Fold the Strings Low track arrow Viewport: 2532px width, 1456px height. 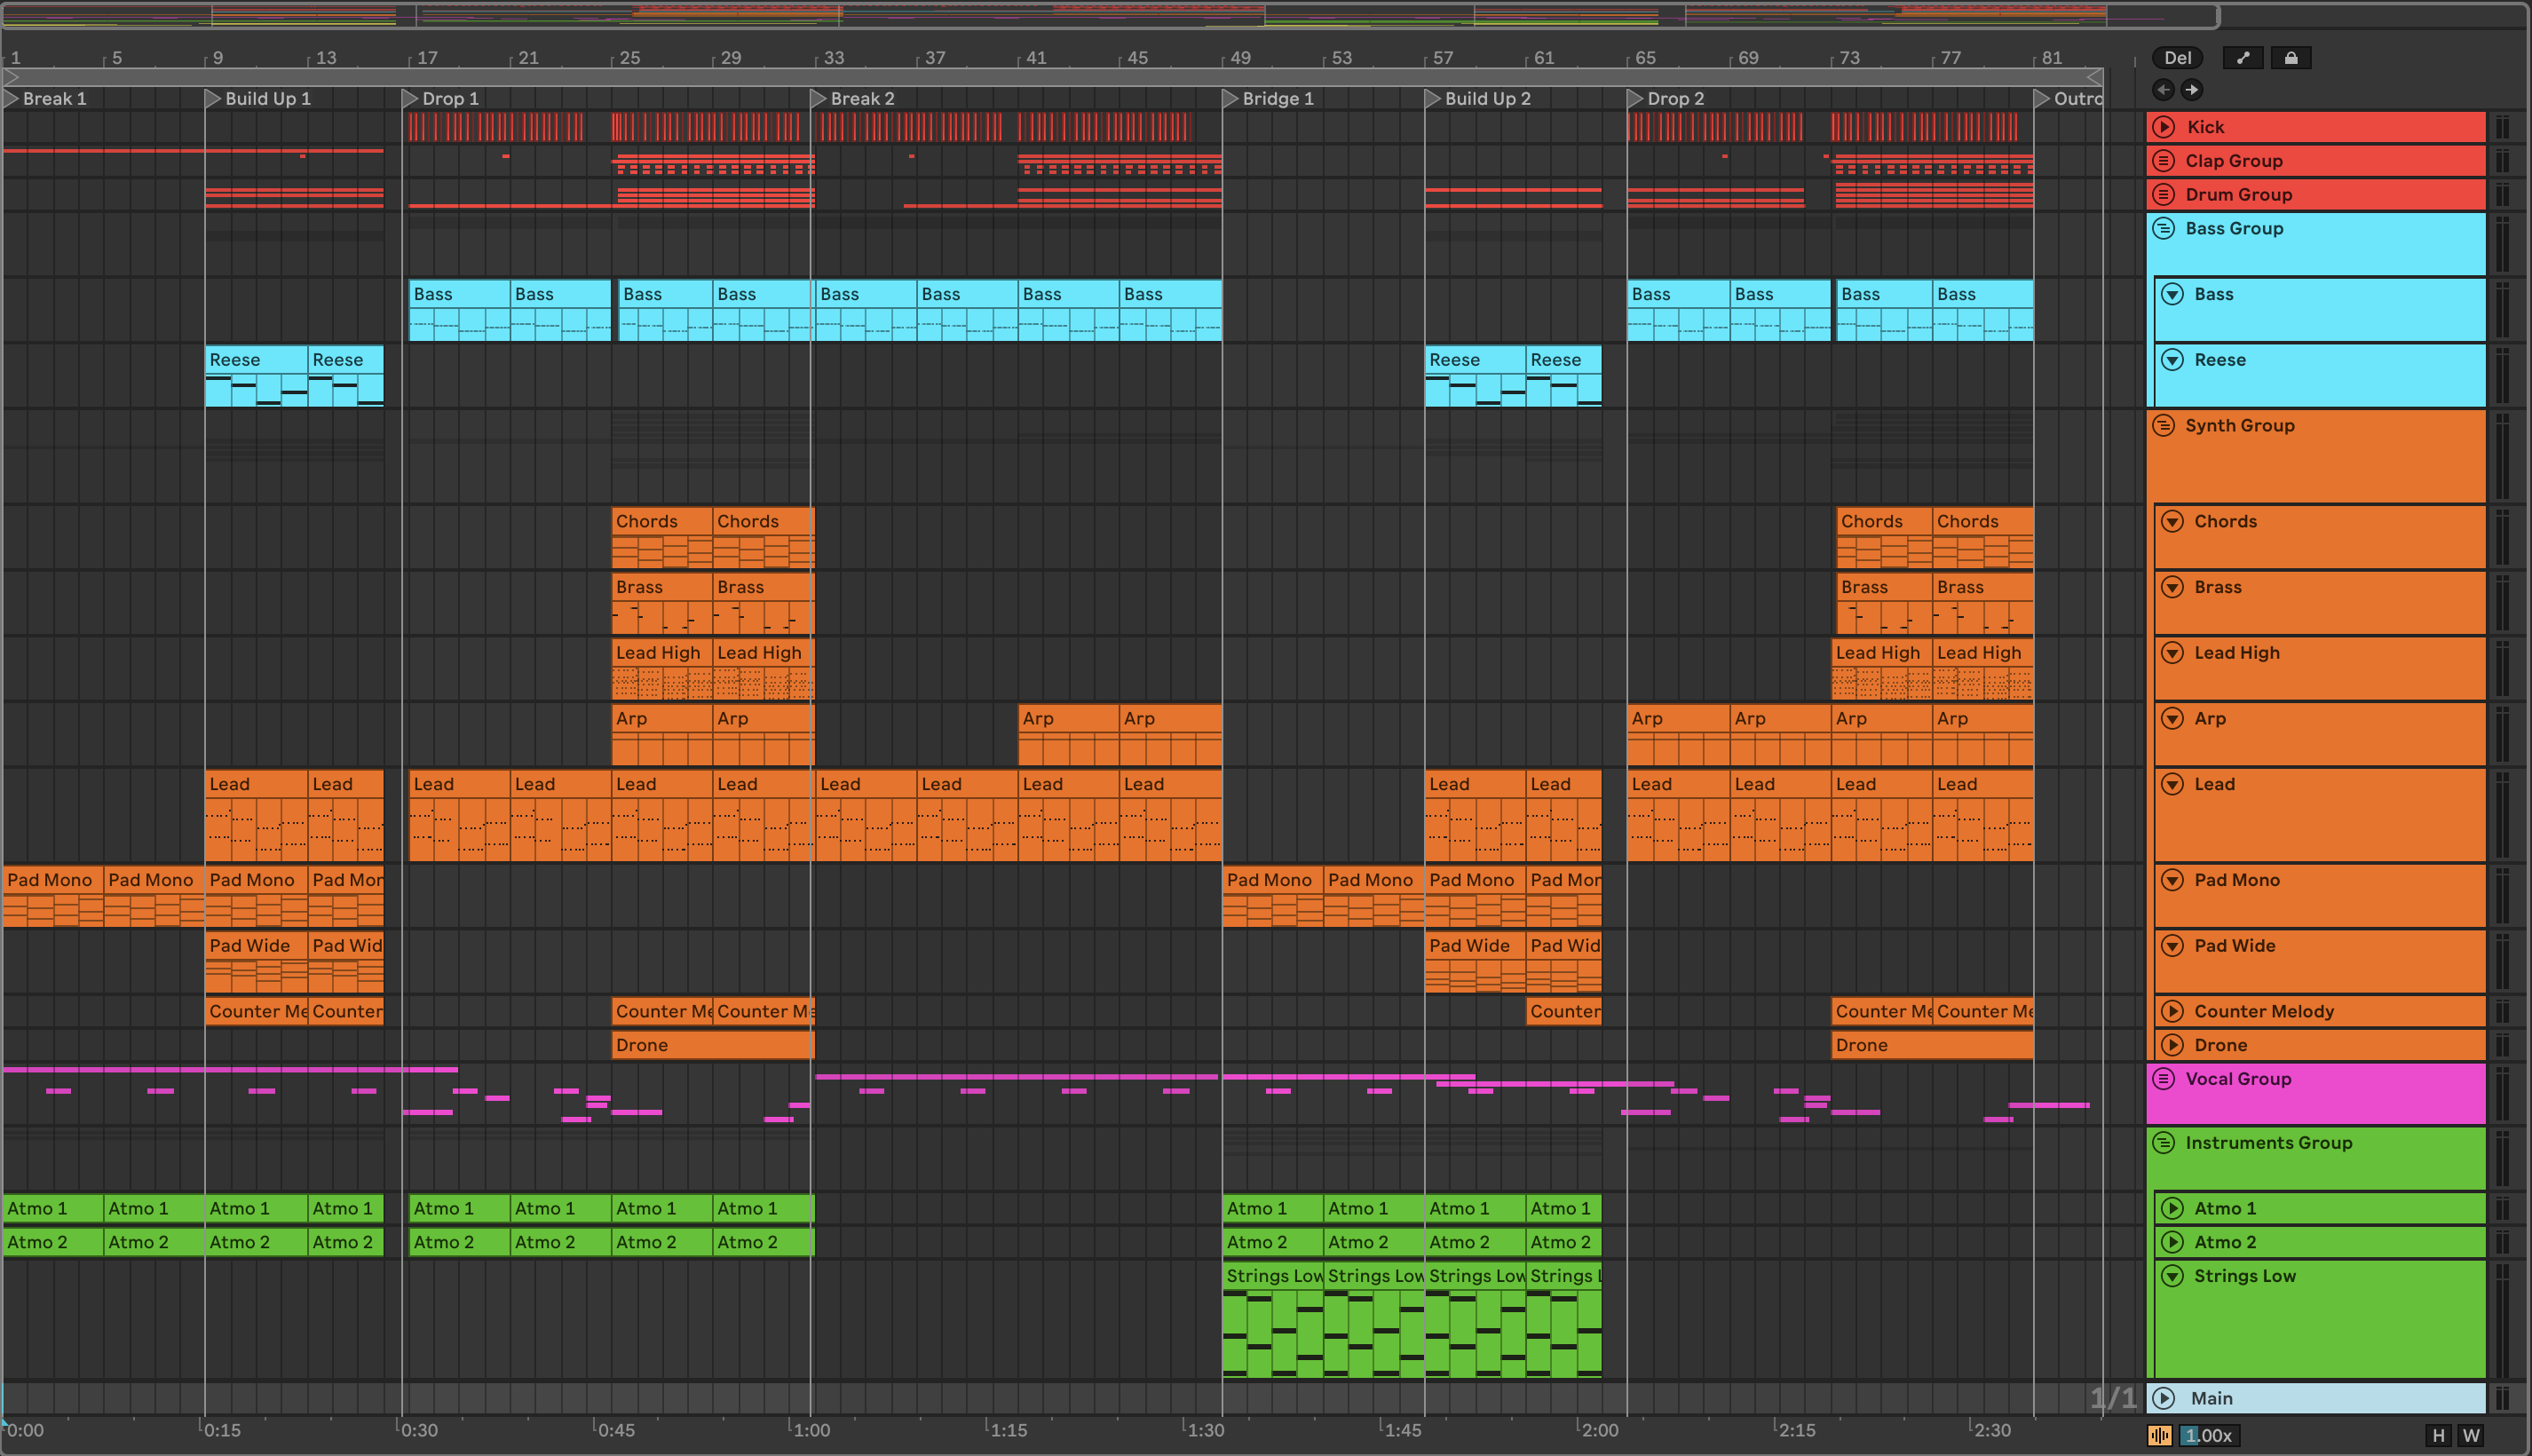[2172, 1276]
